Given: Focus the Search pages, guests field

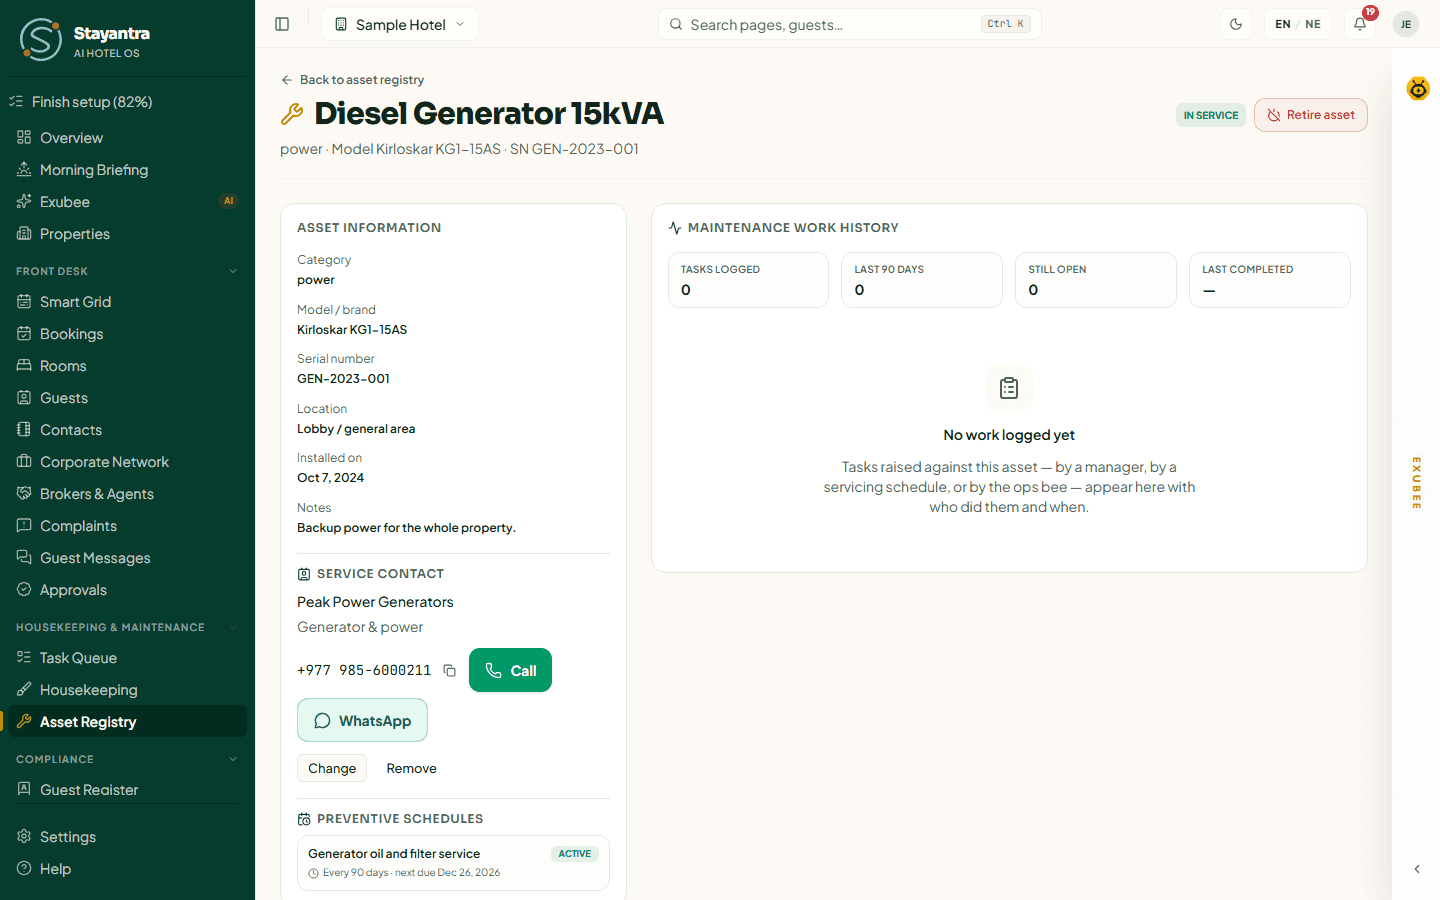Looking at the screenshot, I should pos(850,24).
